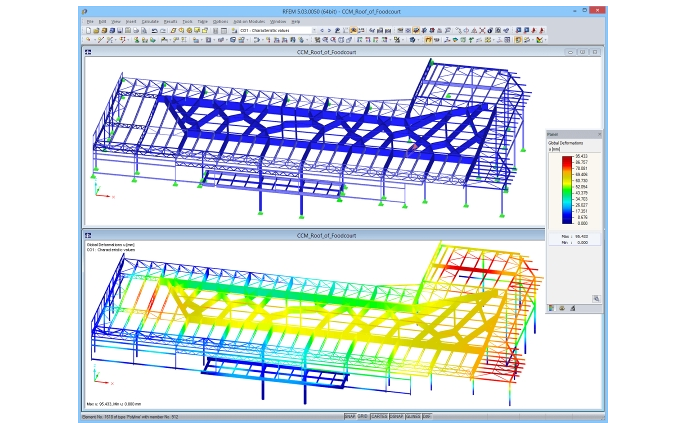686x429 pixels.
Task: Toggle the SNAP status bar button
Action: (x=350, y=417)
